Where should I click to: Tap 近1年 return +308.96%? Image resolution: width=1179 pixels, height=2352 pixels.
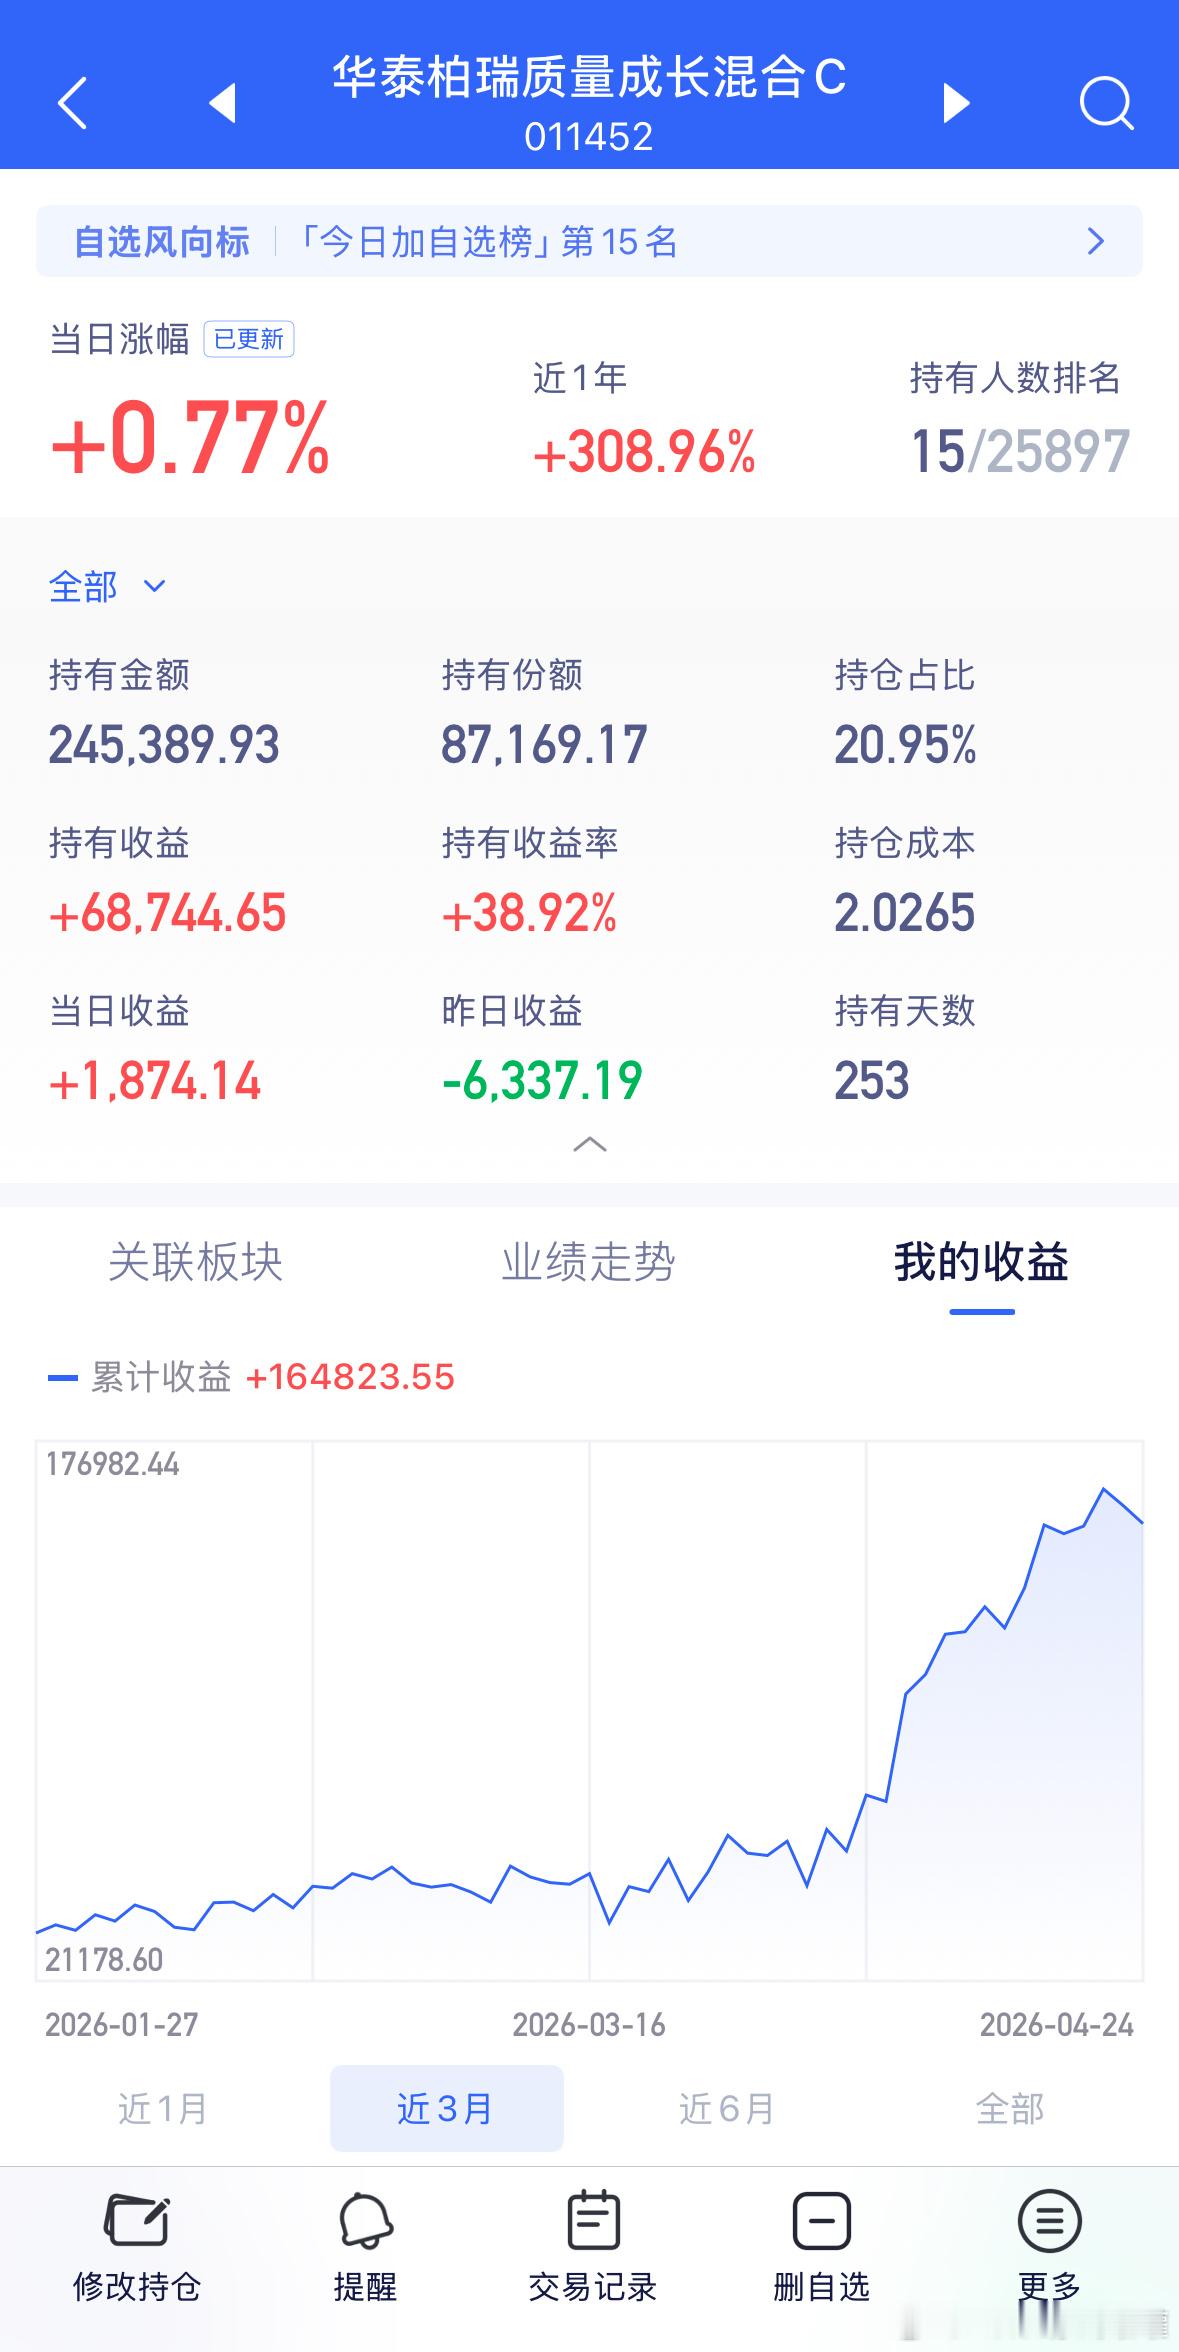644,451
